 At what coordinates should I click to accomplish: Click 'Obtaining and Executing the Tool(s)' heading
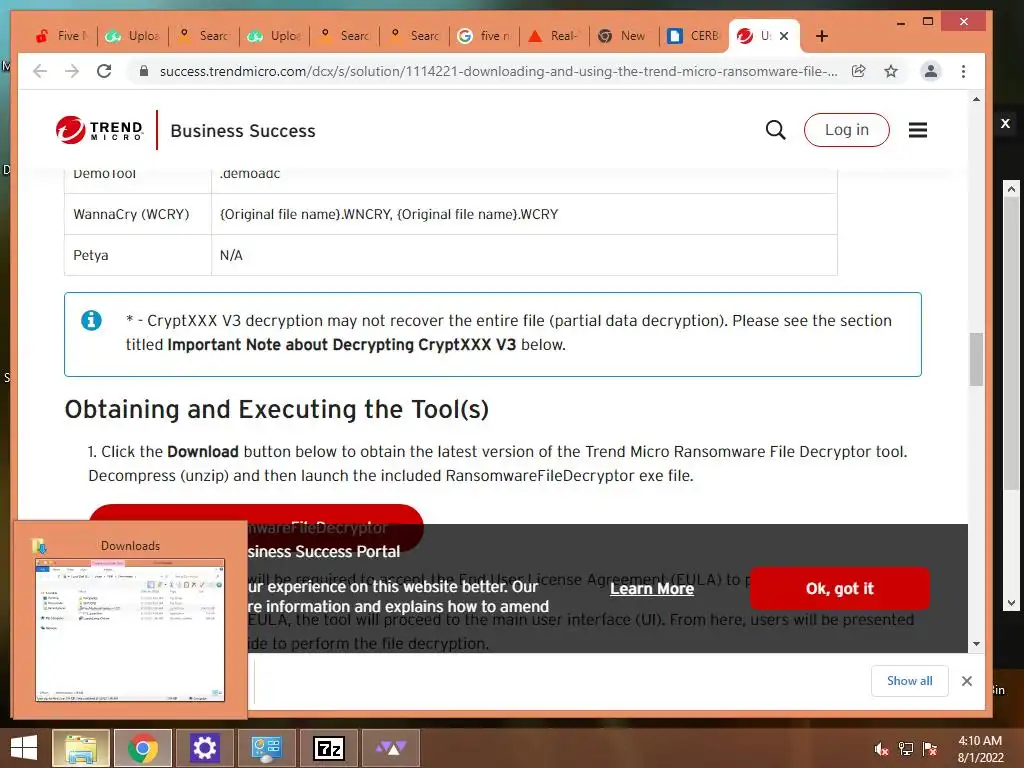[x=277, y=409]
